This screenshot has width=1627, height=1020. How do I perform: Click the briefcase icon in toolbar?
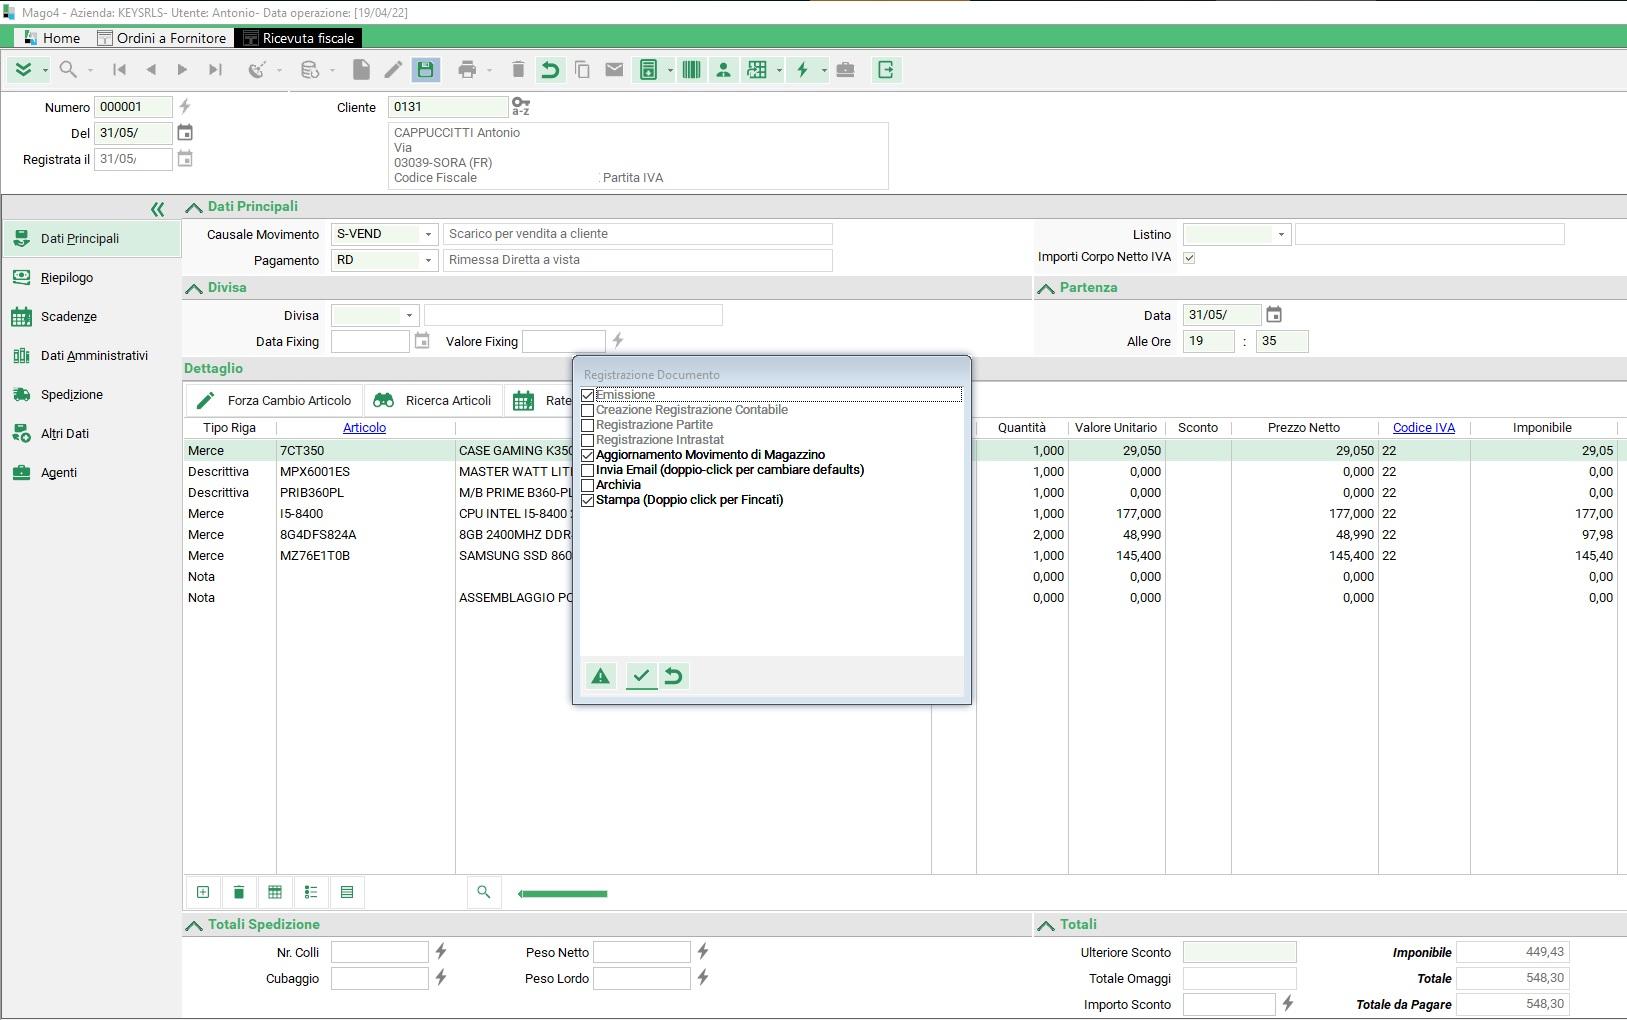845,70
